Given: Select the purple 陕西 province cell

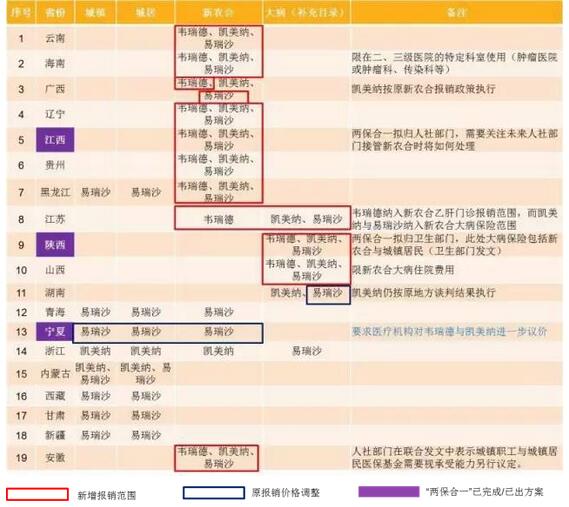Looking at the screenshot, I should point(55,245).
